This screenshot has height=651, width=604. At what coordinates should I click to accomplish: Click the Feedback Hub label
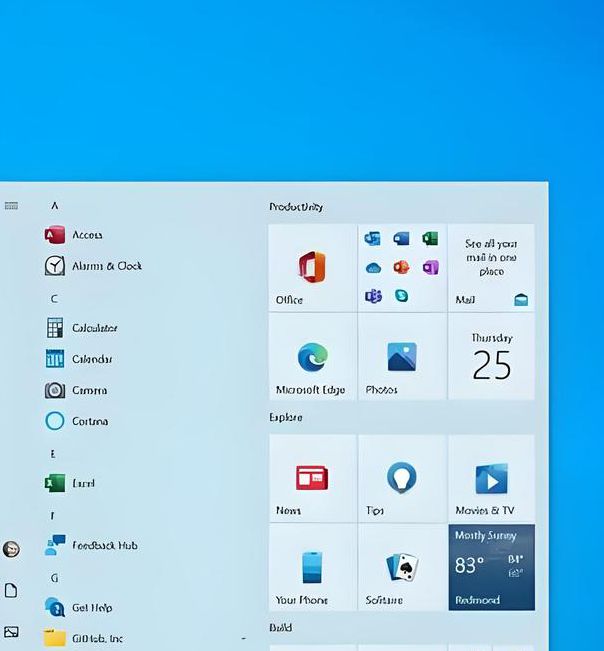coord(105,545)
